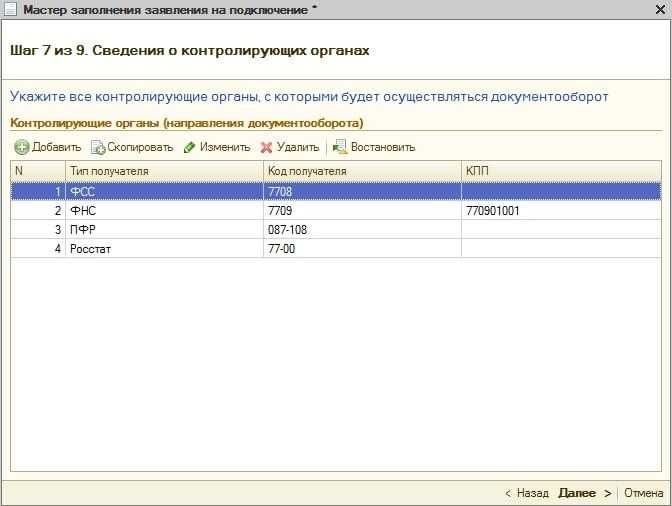The height and width of the screenshot is (506, 672).
Task: Select the ФНС row
Action: point(336,210)
